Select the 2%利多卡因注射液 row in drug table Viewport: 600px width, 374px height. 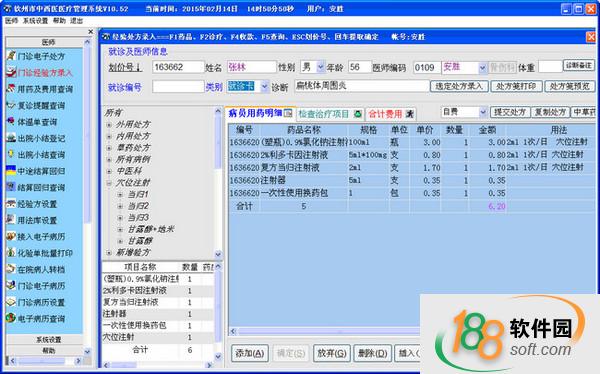(412, 155)
